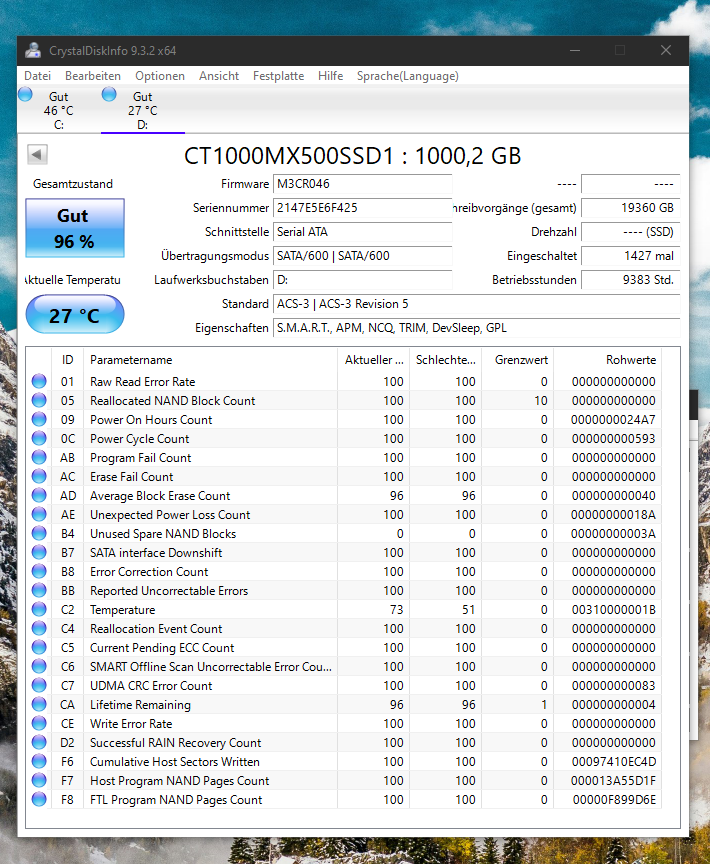Image resolution: width=710 pixels, height=864 pixels.
Task: Click status orb of Error Correction Count
Action: coord(39,571)
